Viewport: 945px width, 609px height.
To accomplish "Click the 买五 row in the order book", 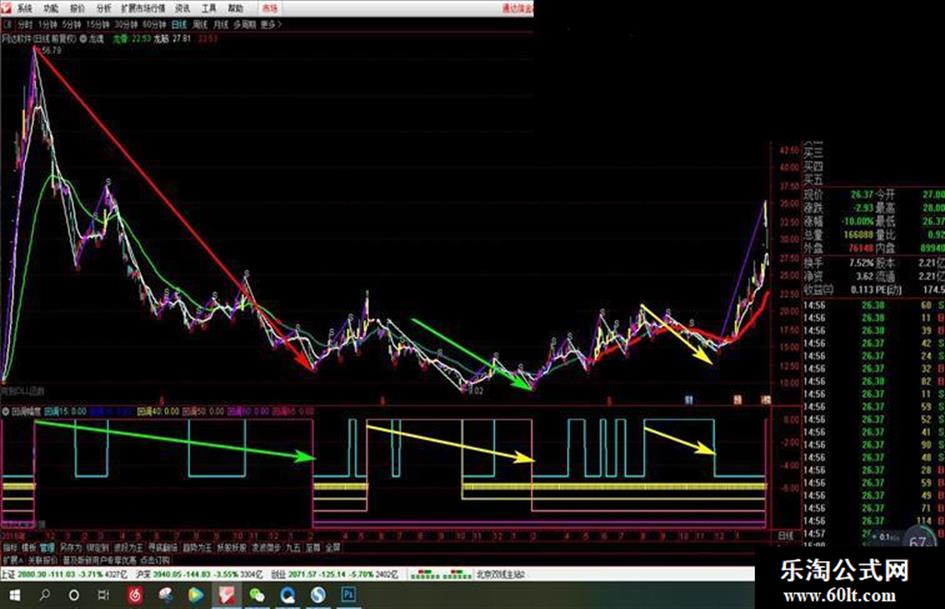I will tap(814, 179).
